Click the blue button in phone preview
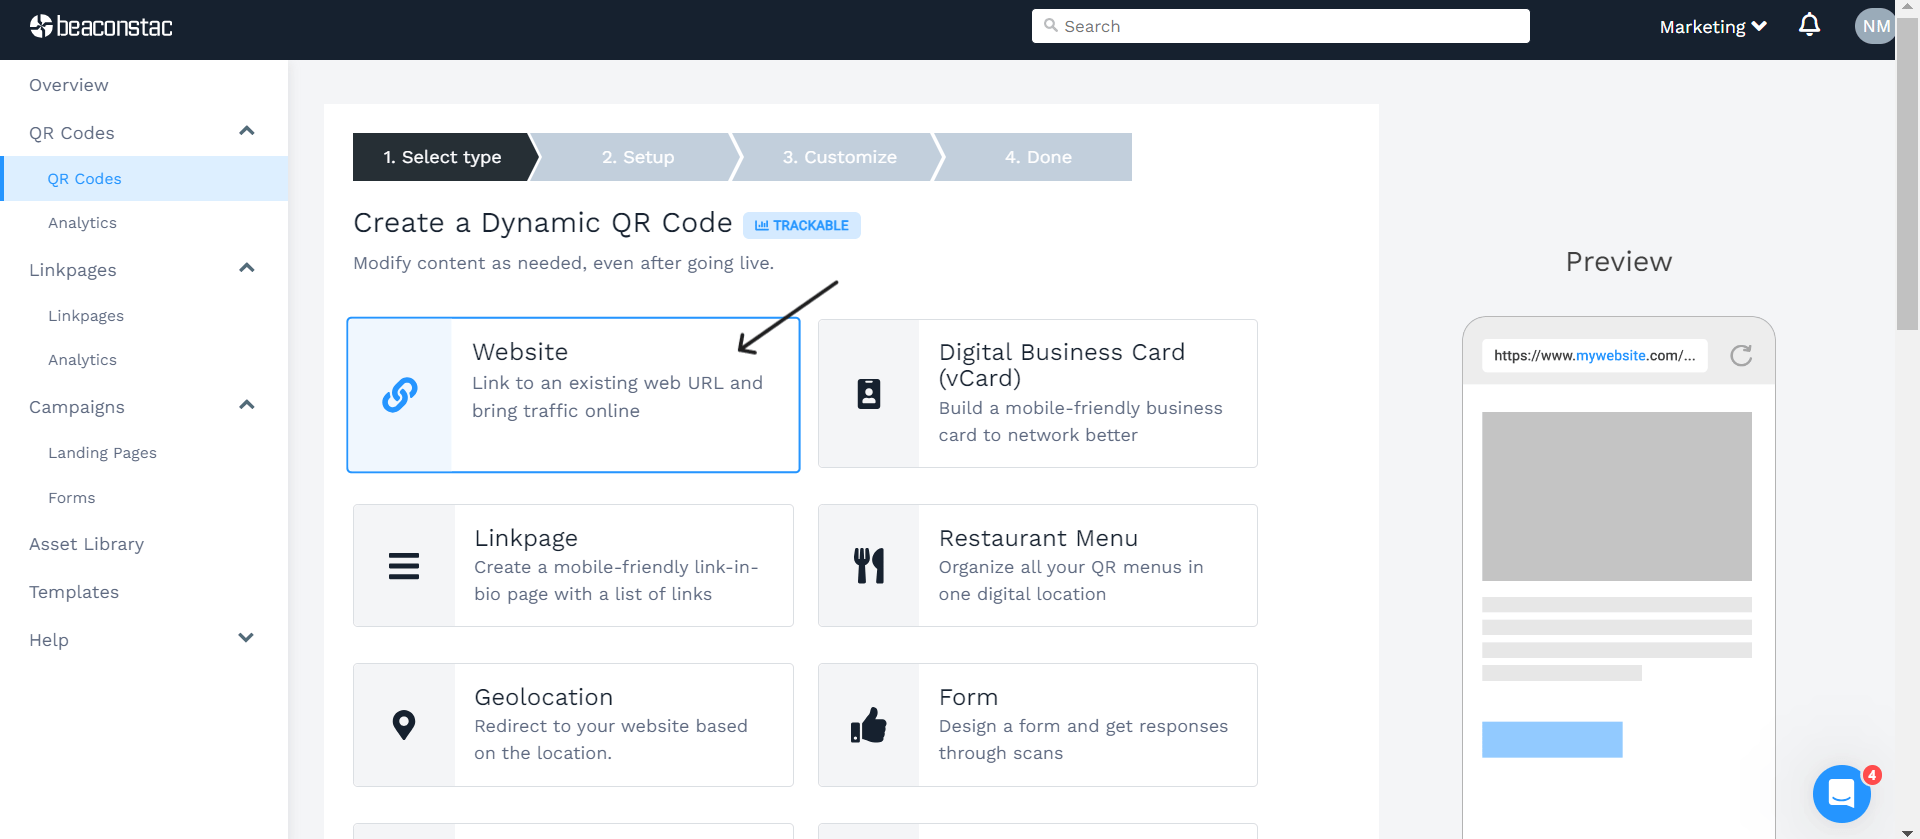 [1551, 740]
